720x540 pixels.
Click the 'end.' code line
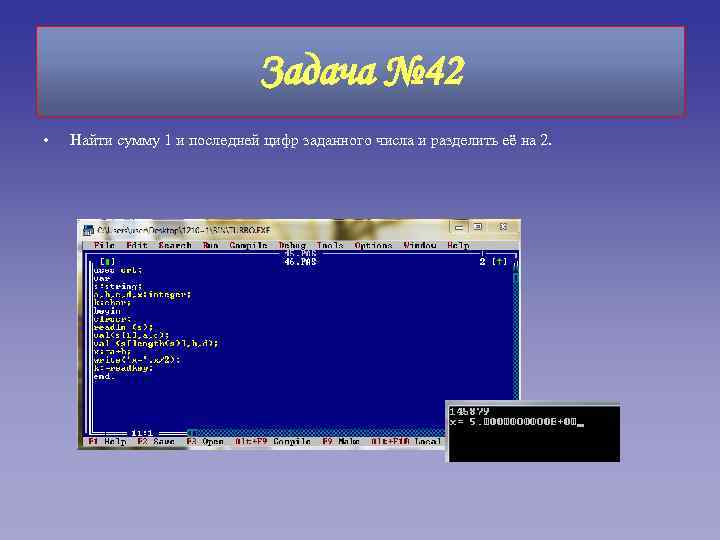pos(104,377)
